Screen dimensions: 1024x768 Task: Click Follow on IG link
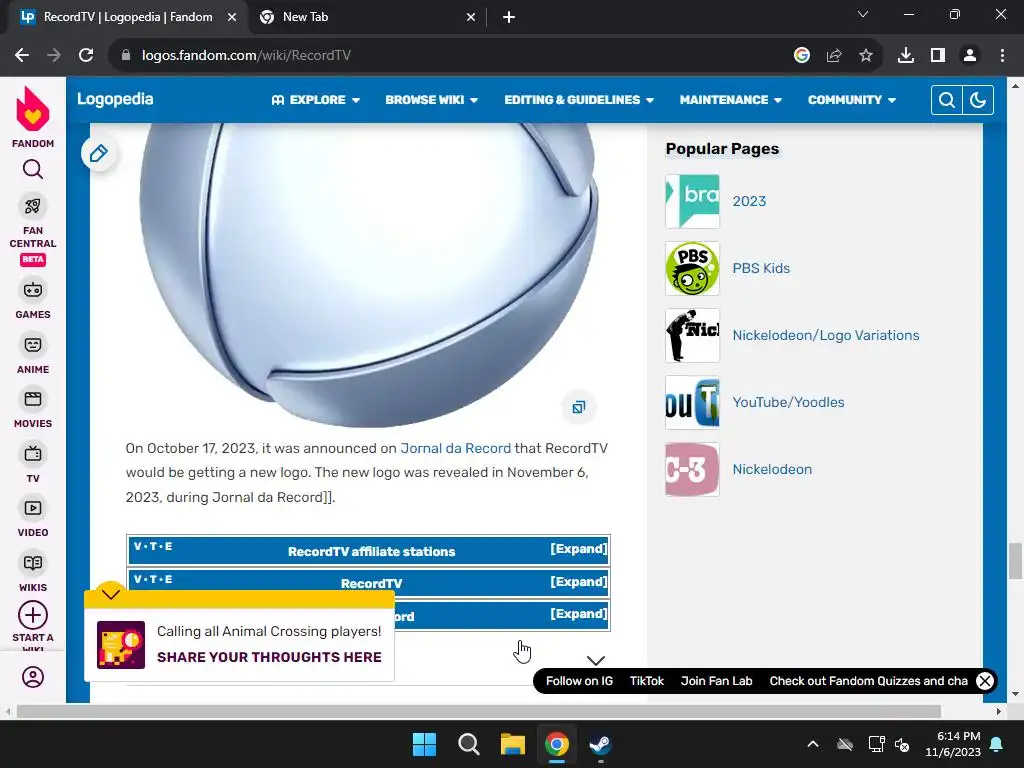[x=579, y=681]
